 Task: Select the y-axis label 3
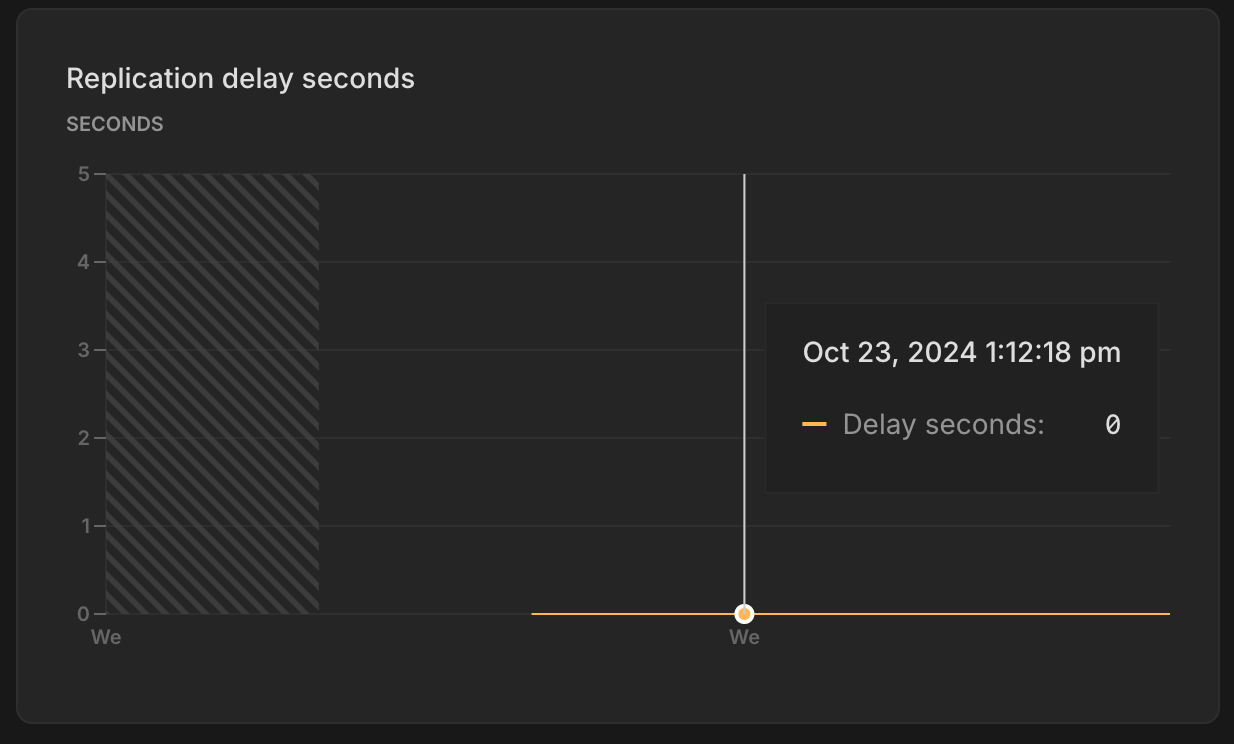click(x=84, y=350)
